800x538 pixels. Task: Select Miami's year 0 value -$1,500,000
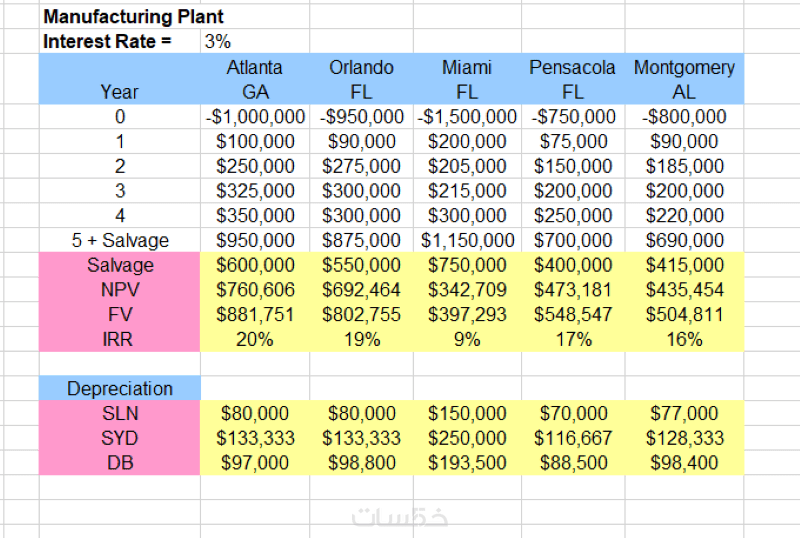pos(467,117)
